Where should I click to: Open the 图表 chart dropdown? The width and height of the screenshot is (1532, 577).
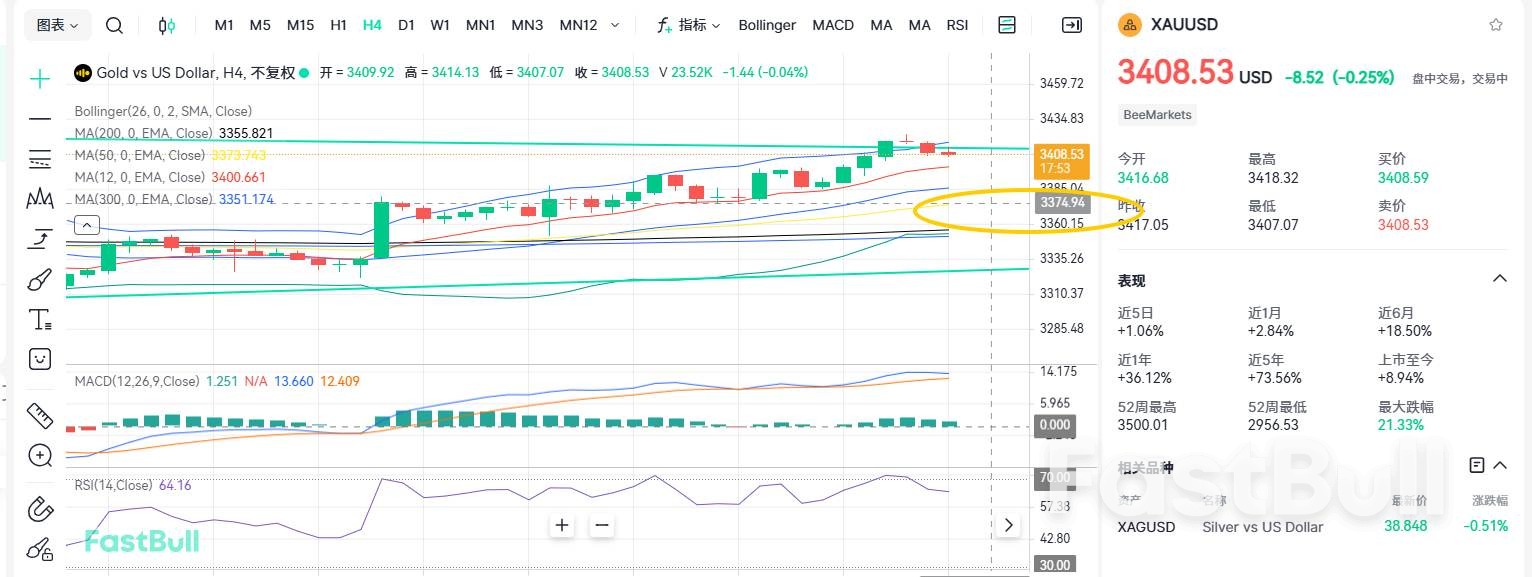tap(57, 25)
